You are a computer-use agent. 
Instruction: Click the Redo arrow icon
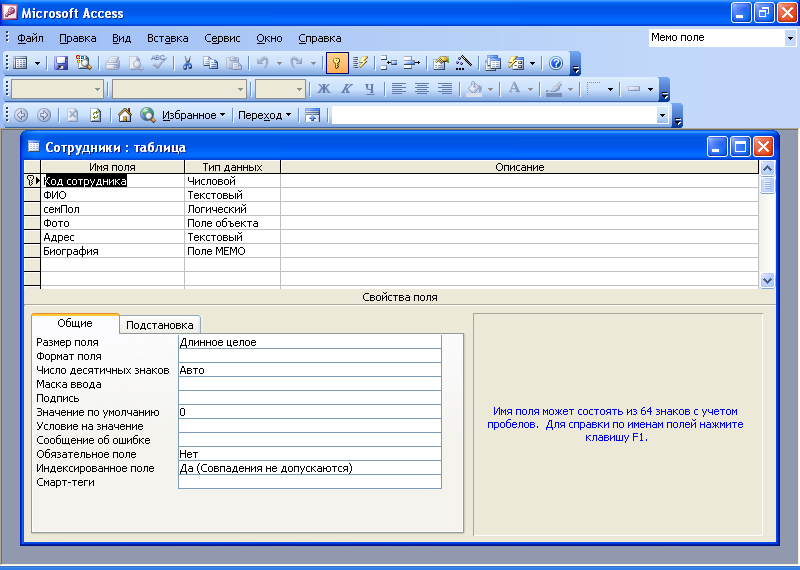coord(296,63)
